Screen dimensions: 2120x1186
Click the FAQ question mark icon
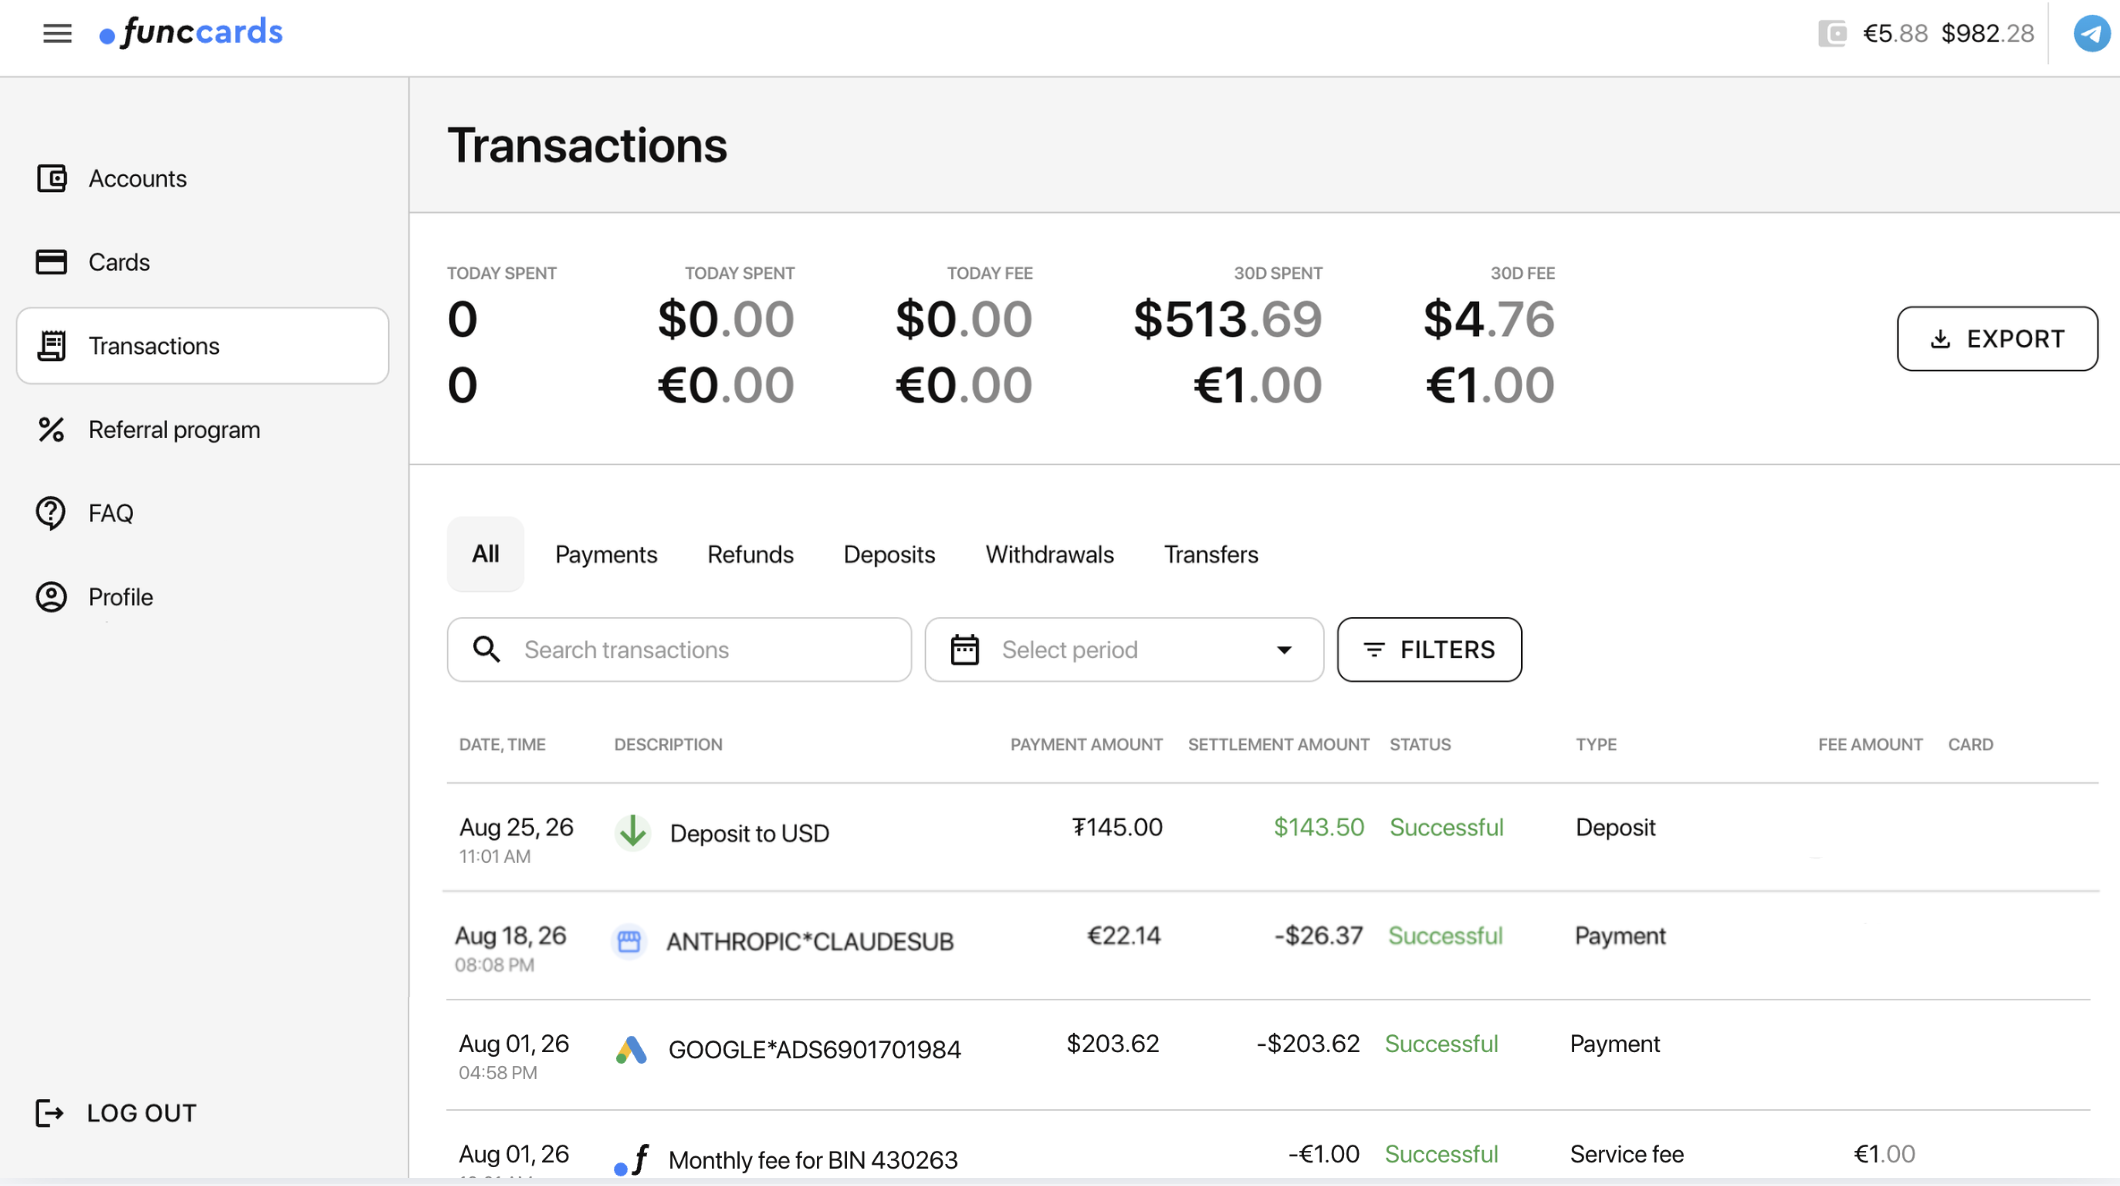[x=51, y=513]
